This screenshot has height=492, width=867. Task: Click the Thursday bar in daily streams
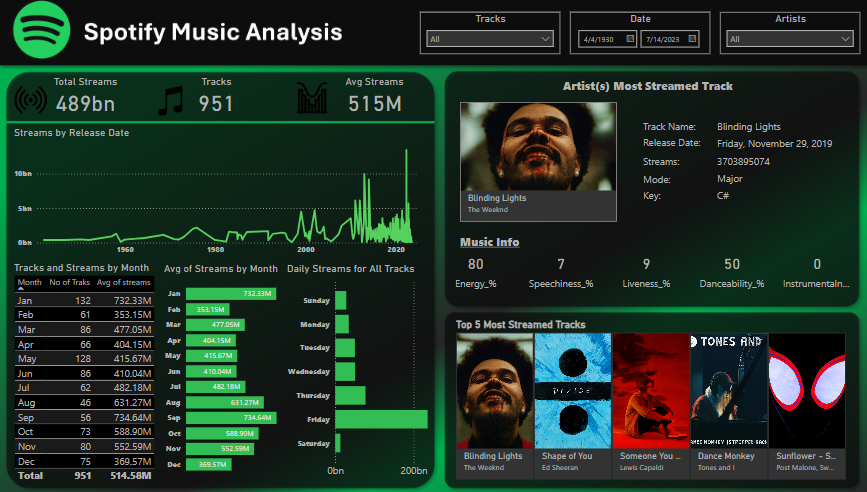click(x=351, y=395)
